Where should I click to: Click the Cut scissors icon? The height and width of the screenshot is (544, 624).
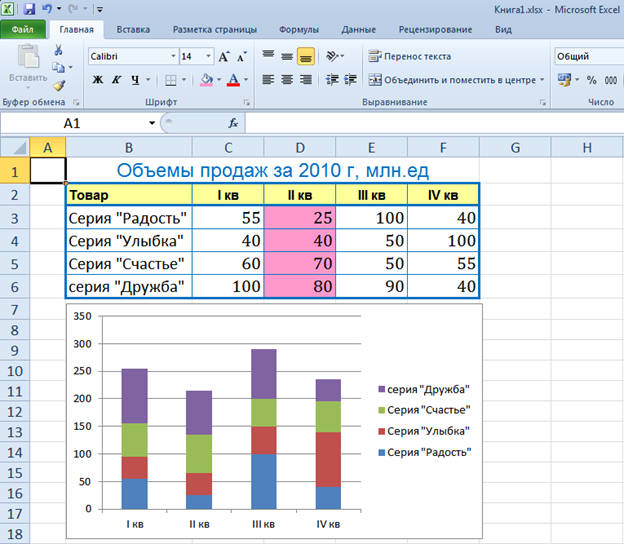58,50
